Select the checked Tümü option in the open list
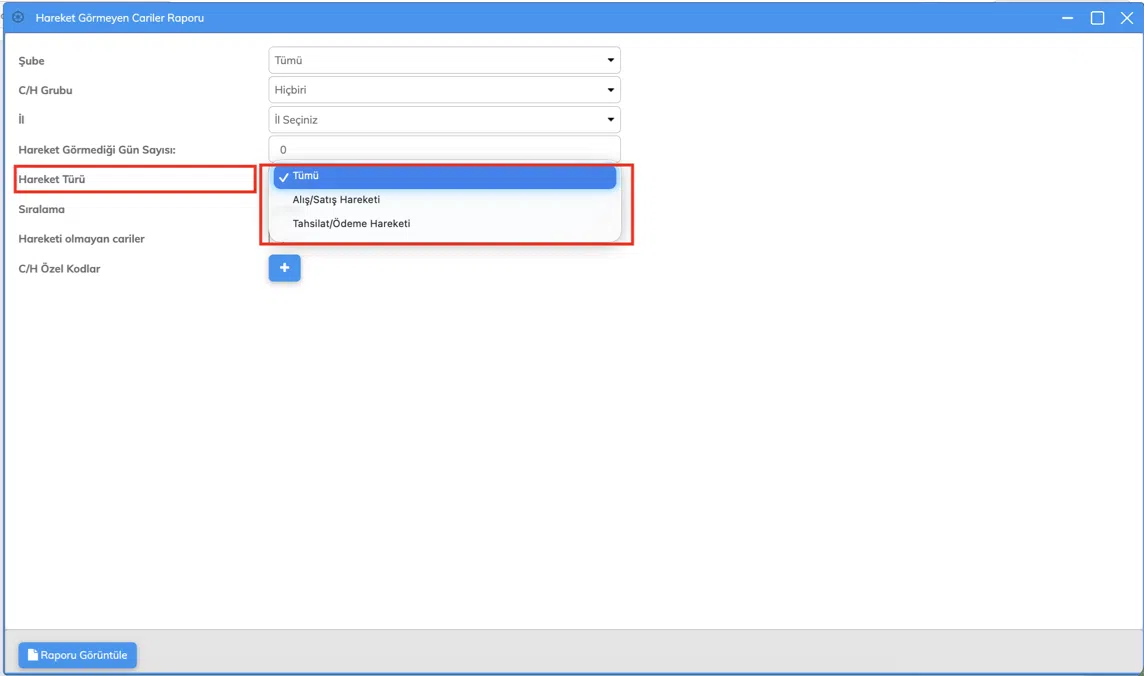Viewport: 1145px width, 676px height. (444, 176)
